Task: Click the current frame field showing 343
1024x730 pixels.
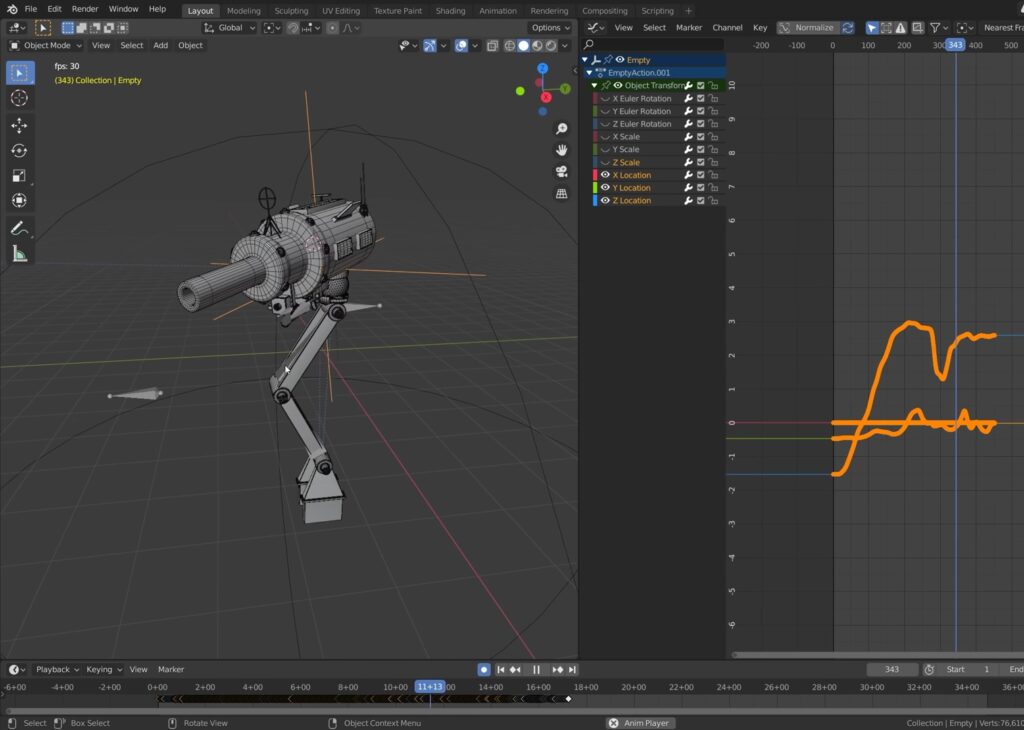Action: click(891, 669)
